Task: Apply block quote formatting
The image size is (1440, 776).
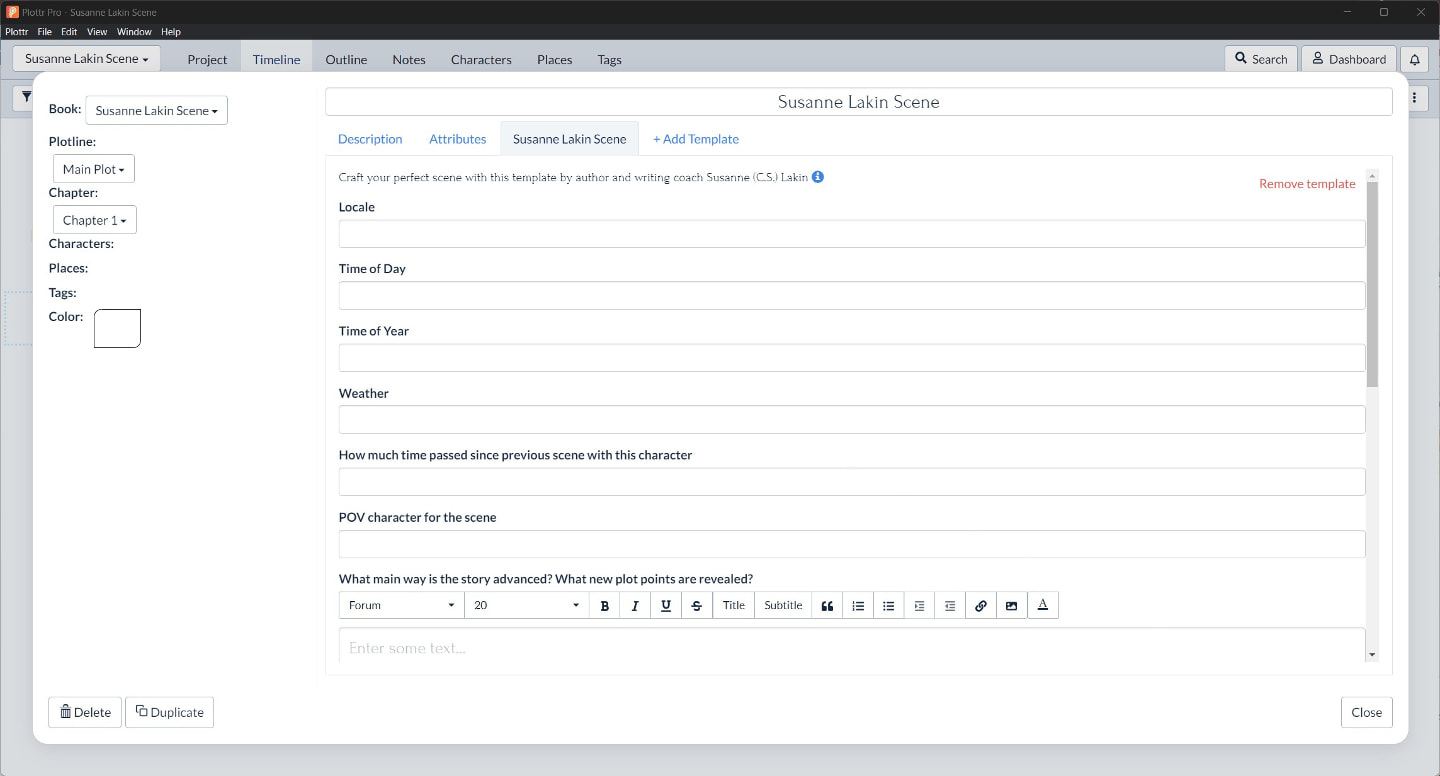Action: [827, 605]
